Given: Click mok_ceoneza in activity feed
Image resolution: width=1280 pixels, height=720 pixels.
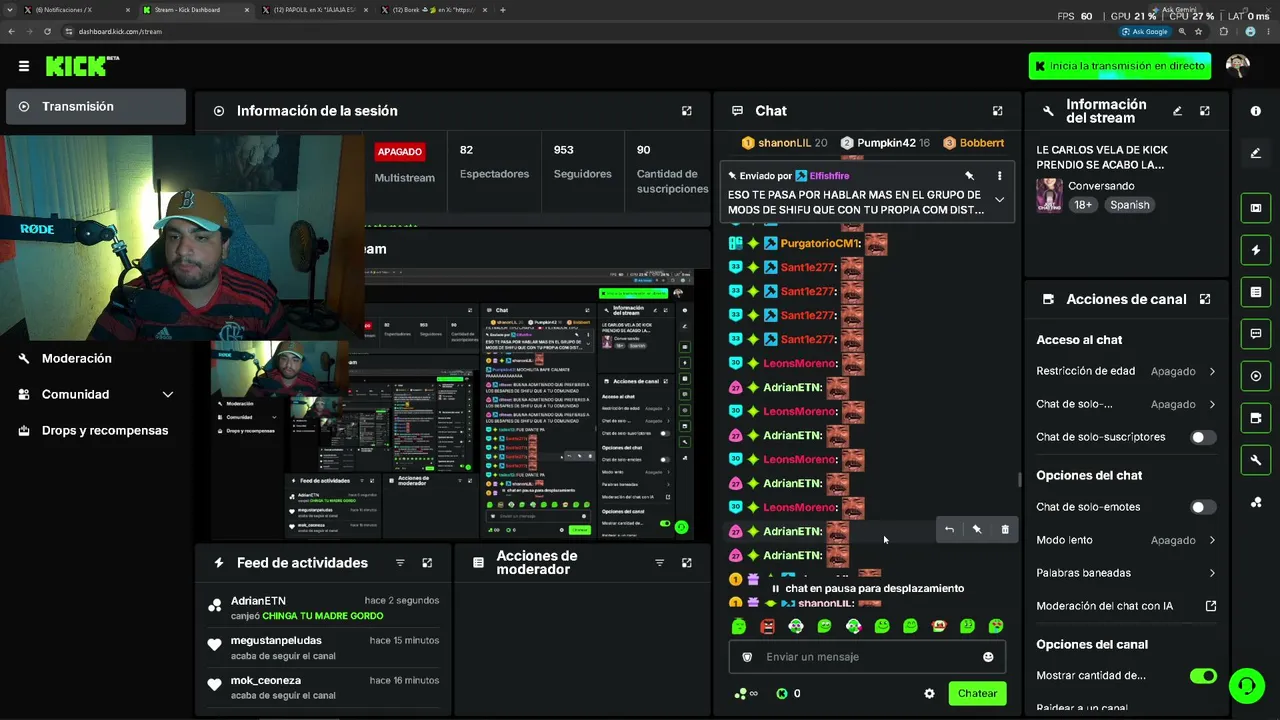Looking at the screenshot, I should coord(266,680).
